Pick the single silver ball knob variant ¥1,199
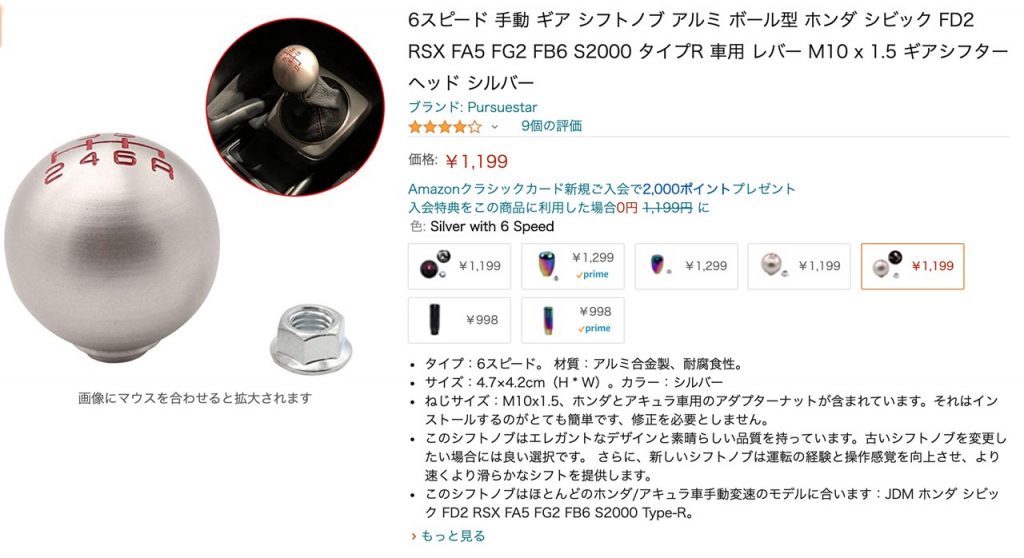 (x=799, y=266)
